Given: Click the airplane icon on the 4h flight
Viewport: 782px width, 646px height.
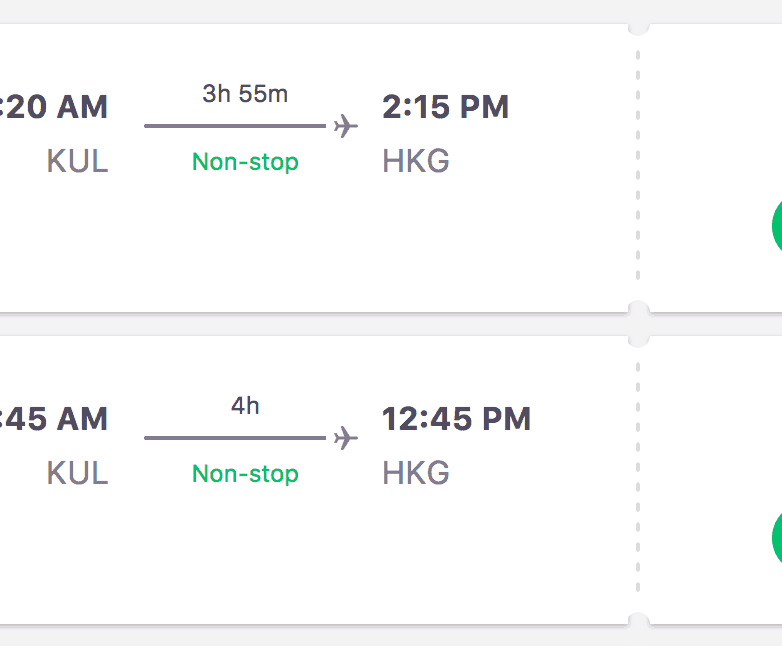Looking at the screenshot, I should [346, 438].
